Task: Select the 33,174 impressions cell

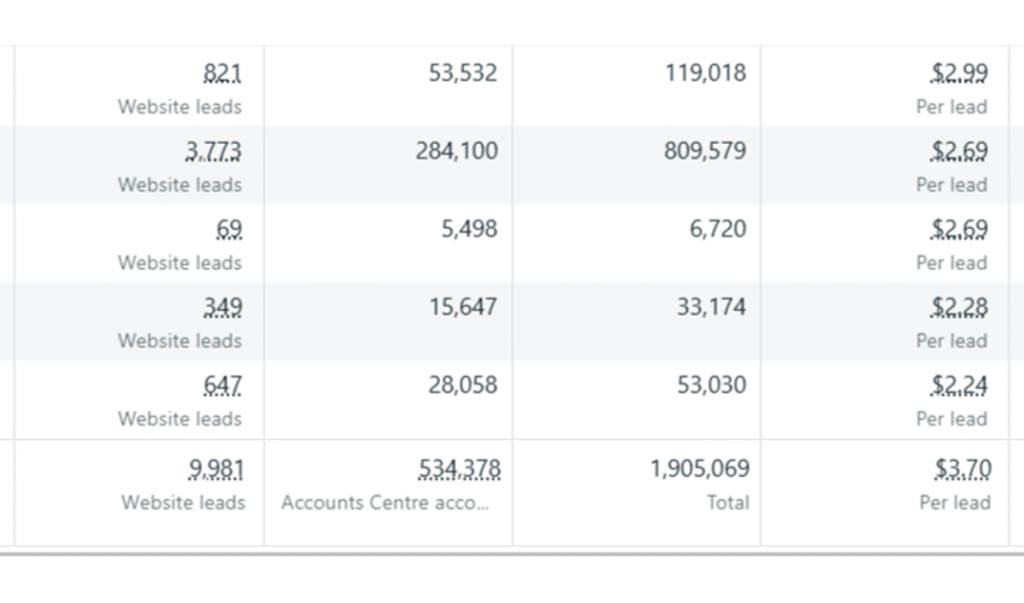Action: click(711, 307)
